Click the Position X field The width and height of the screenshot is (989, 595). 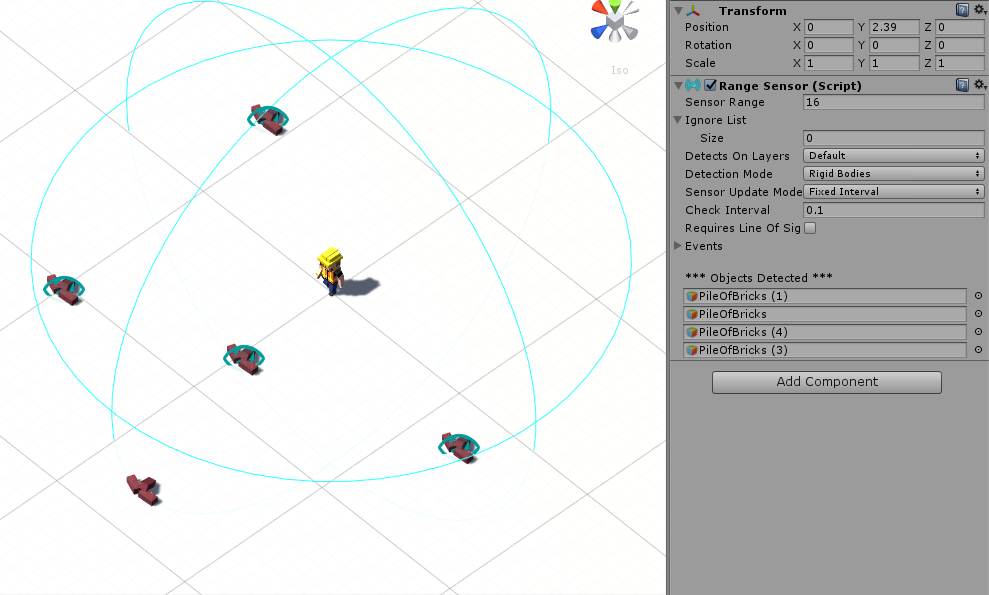(829, 27)
